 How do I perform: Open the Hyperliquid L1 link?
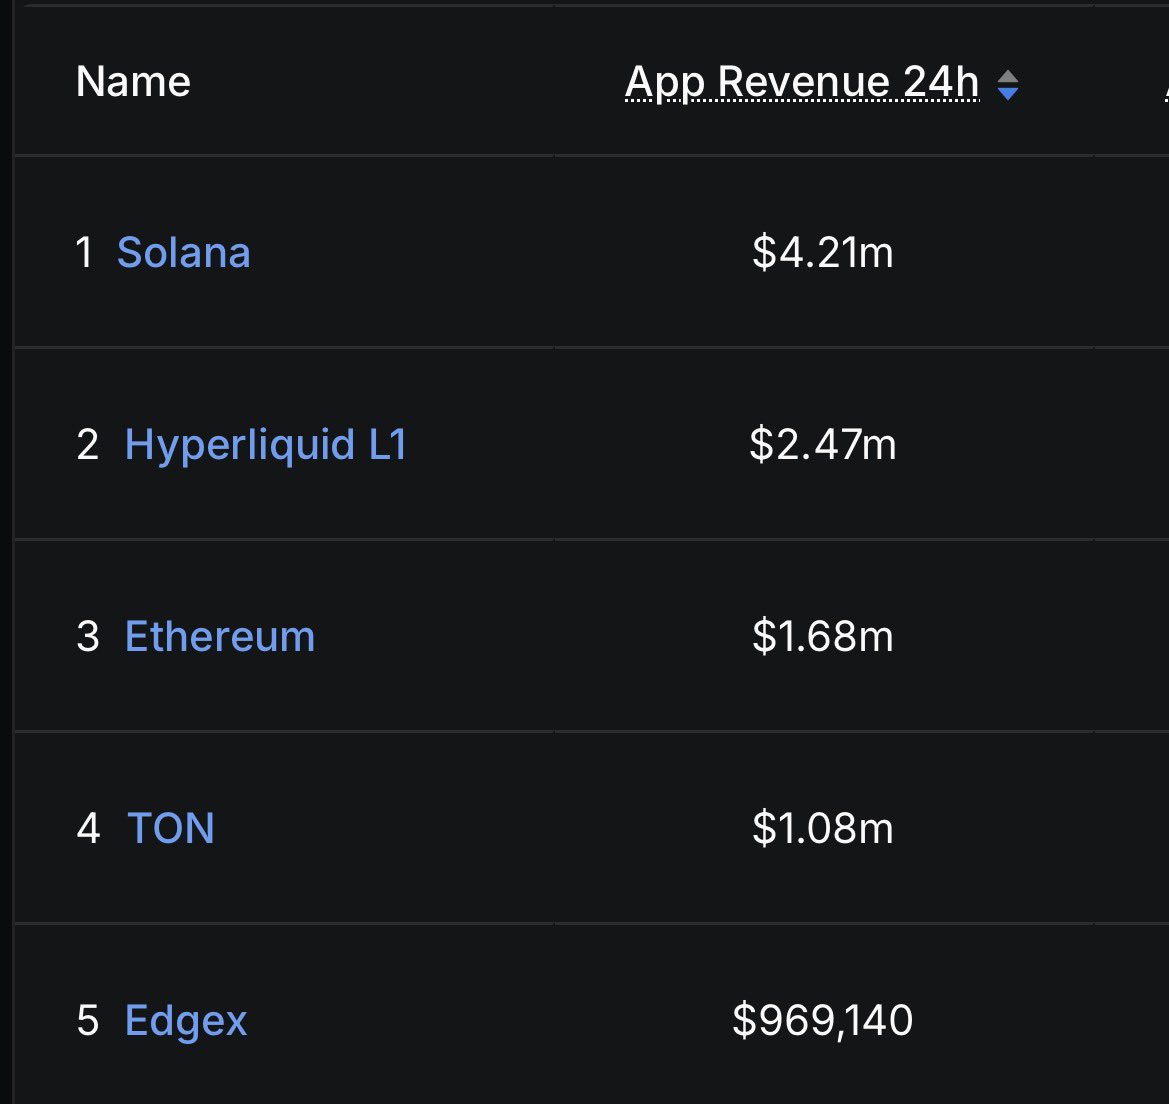point(265,445)
